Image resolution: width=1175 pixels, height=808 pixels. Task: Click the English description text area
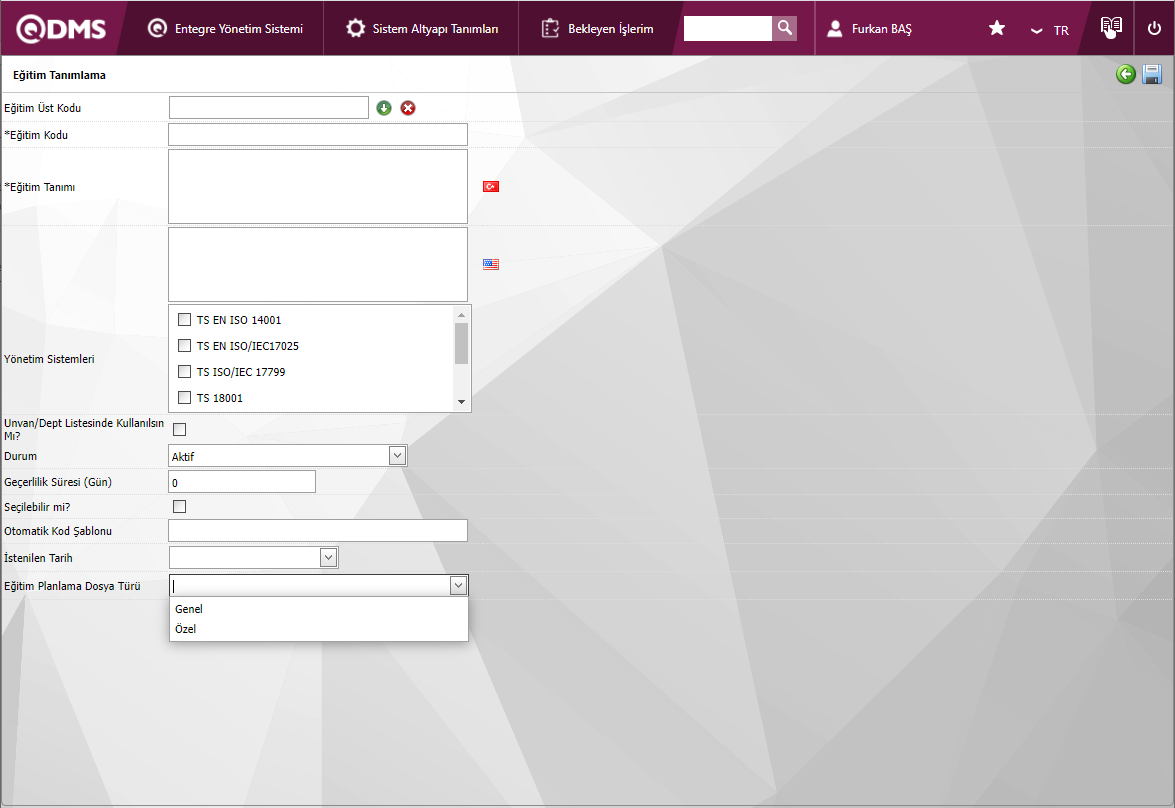(x=318, y=264)
